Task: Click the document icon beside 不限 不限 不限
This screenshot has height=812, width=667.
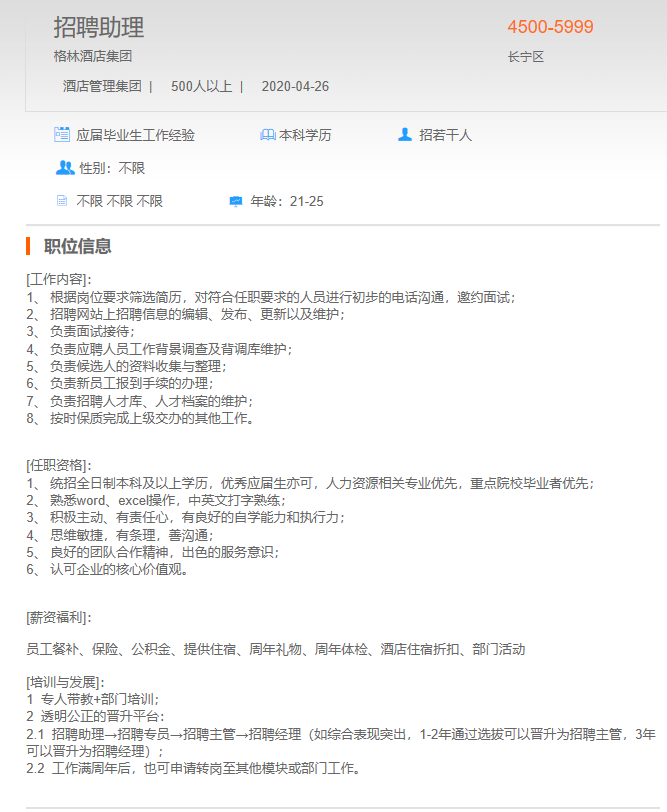Action: [x=62, y=201]
